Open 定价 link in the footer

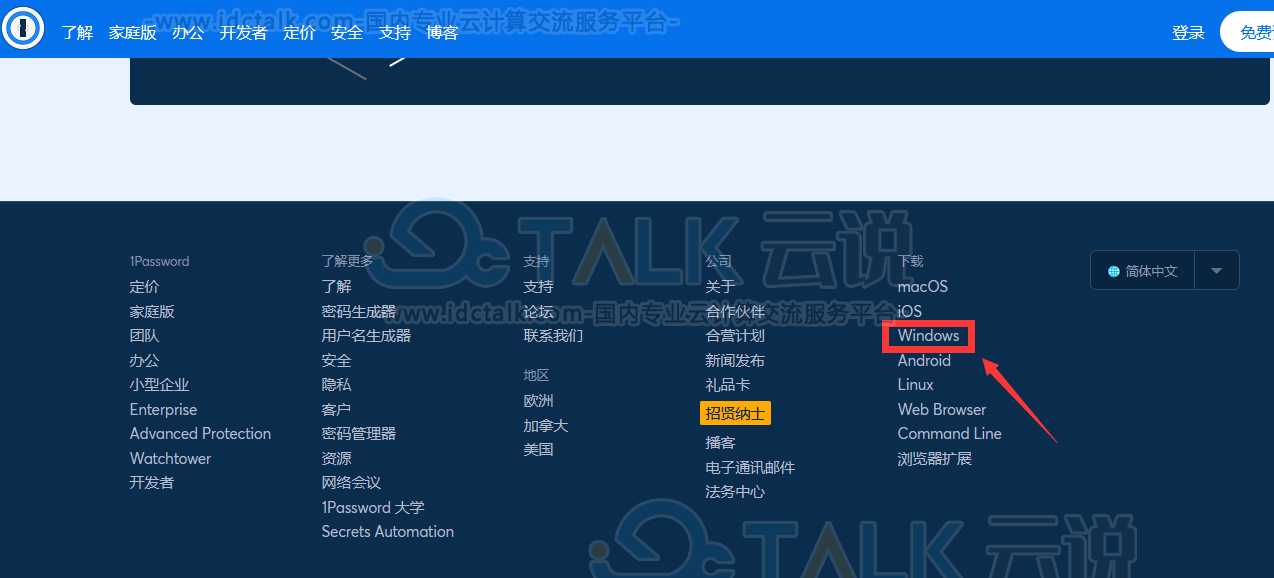coord(144,287)
